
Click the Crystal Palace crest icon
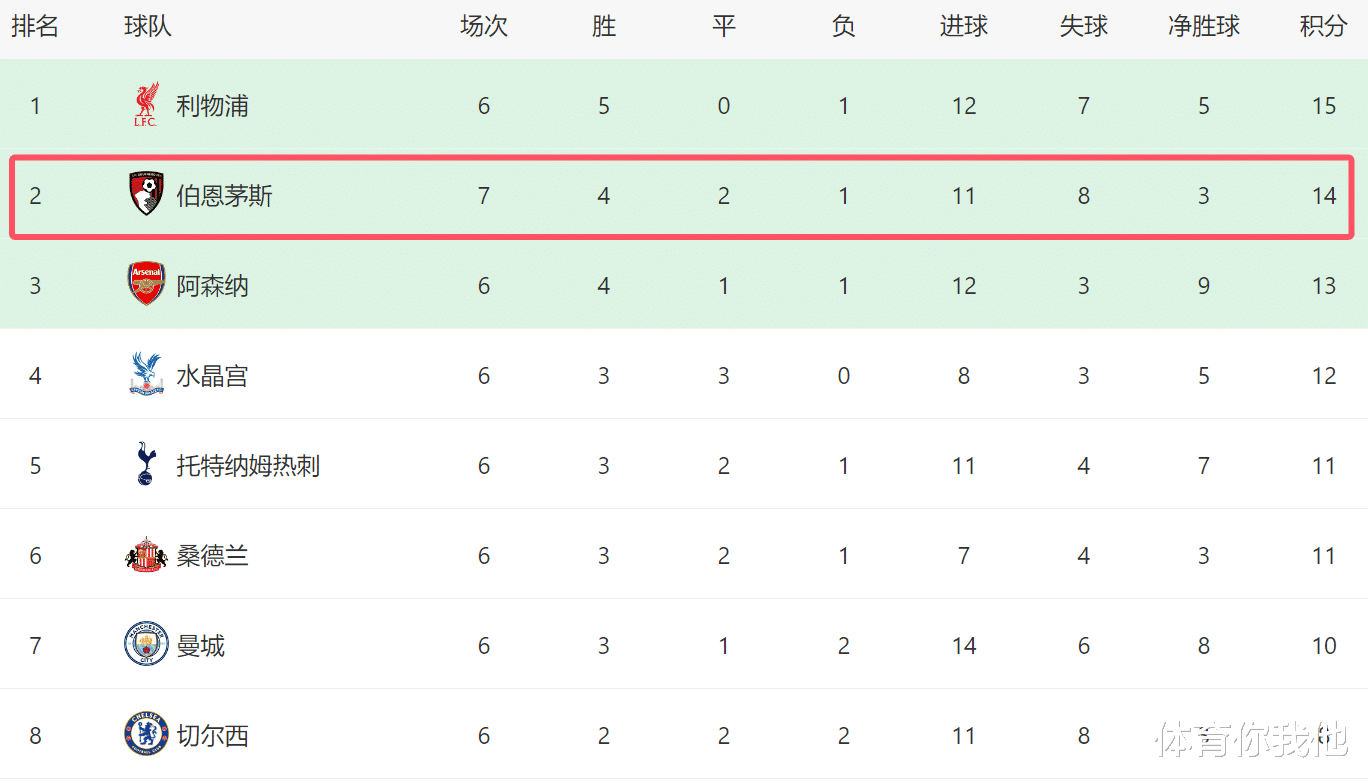coord(146,375)
